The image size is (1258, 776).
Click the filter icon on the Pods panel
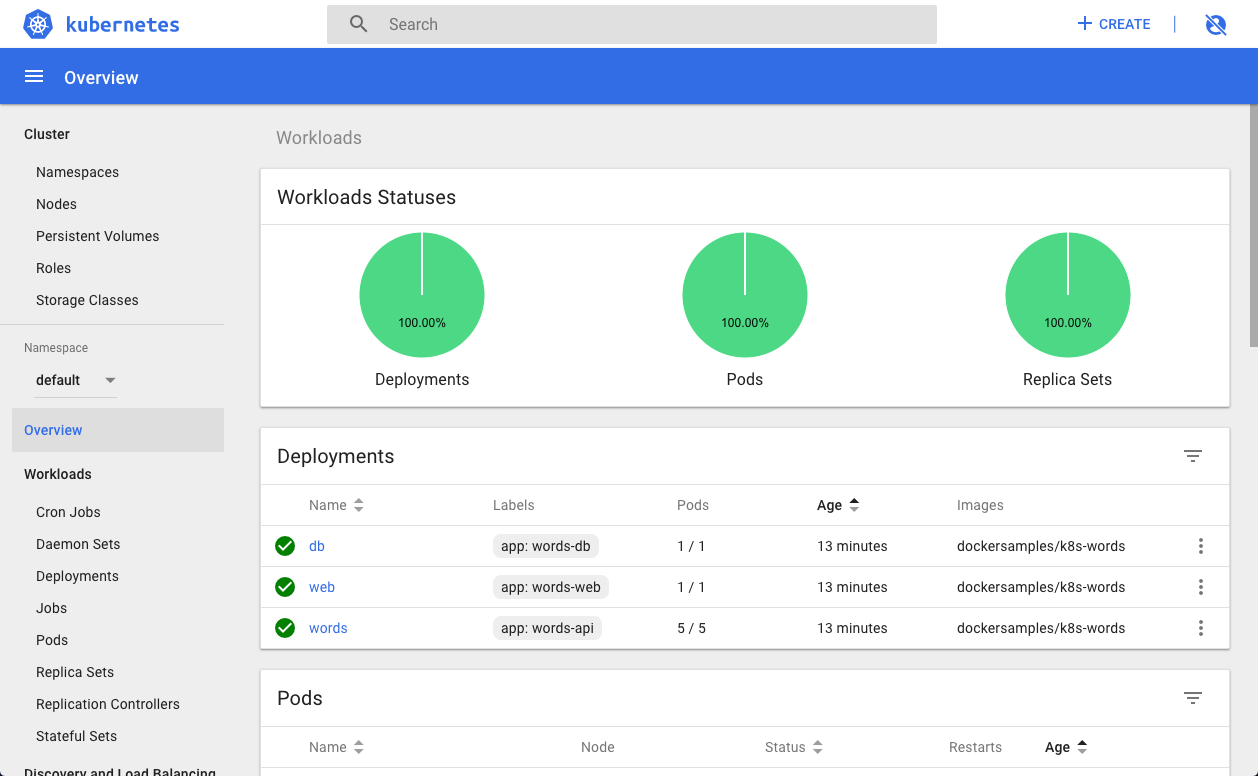pyautogui.click(x=1193, y=698)
